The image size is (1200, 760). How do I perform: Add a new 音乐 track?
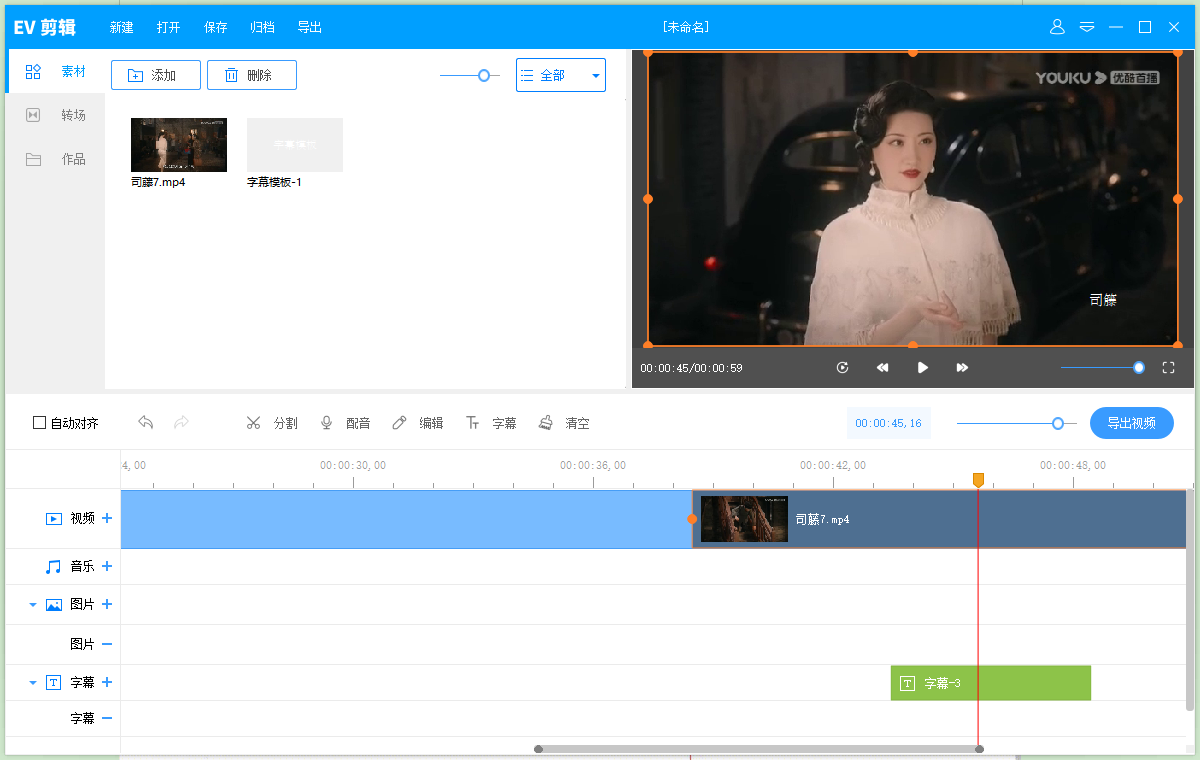(x=107, y=566)
